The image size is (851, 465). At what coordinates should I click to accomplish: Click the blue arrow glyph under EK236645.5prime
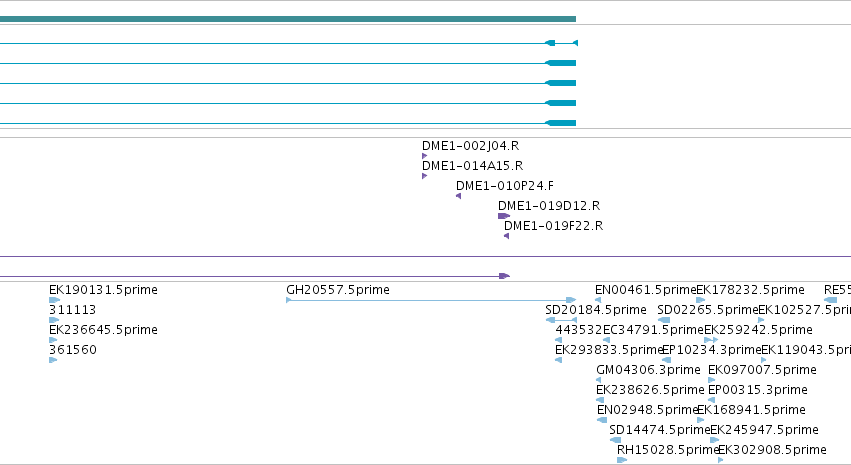click(x=53, y=340)
